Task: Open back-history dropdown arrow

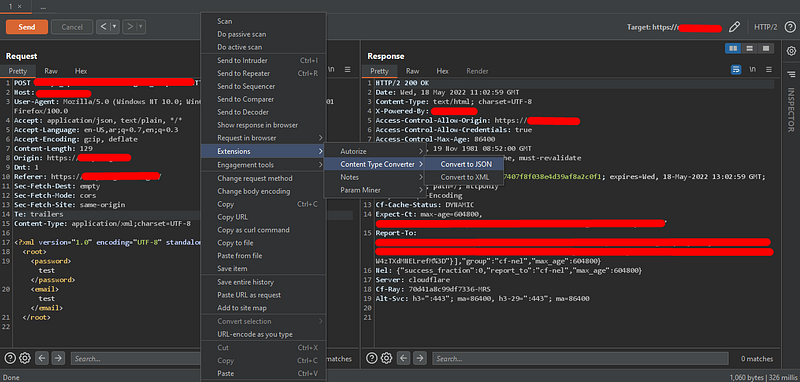Action: [x=115, y=27]
